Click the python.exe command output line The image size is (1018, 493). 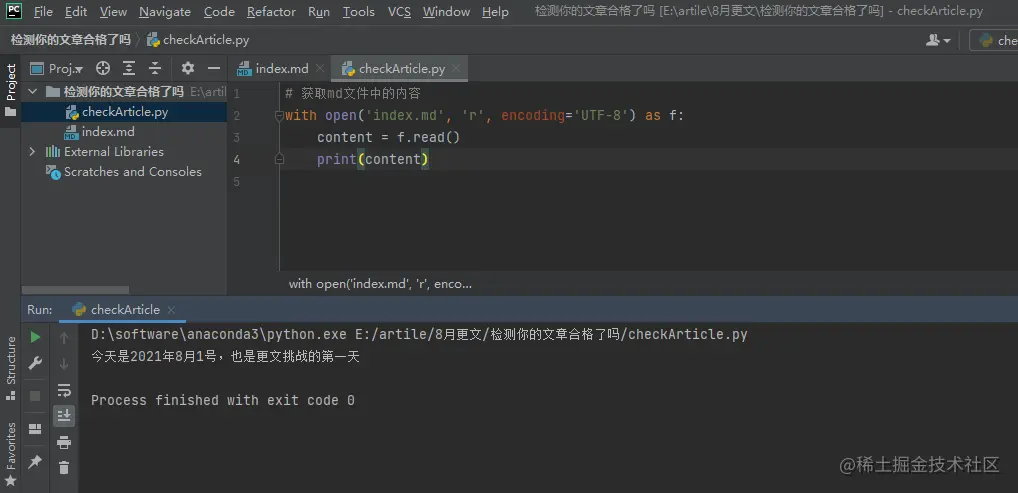pos(419,335)
